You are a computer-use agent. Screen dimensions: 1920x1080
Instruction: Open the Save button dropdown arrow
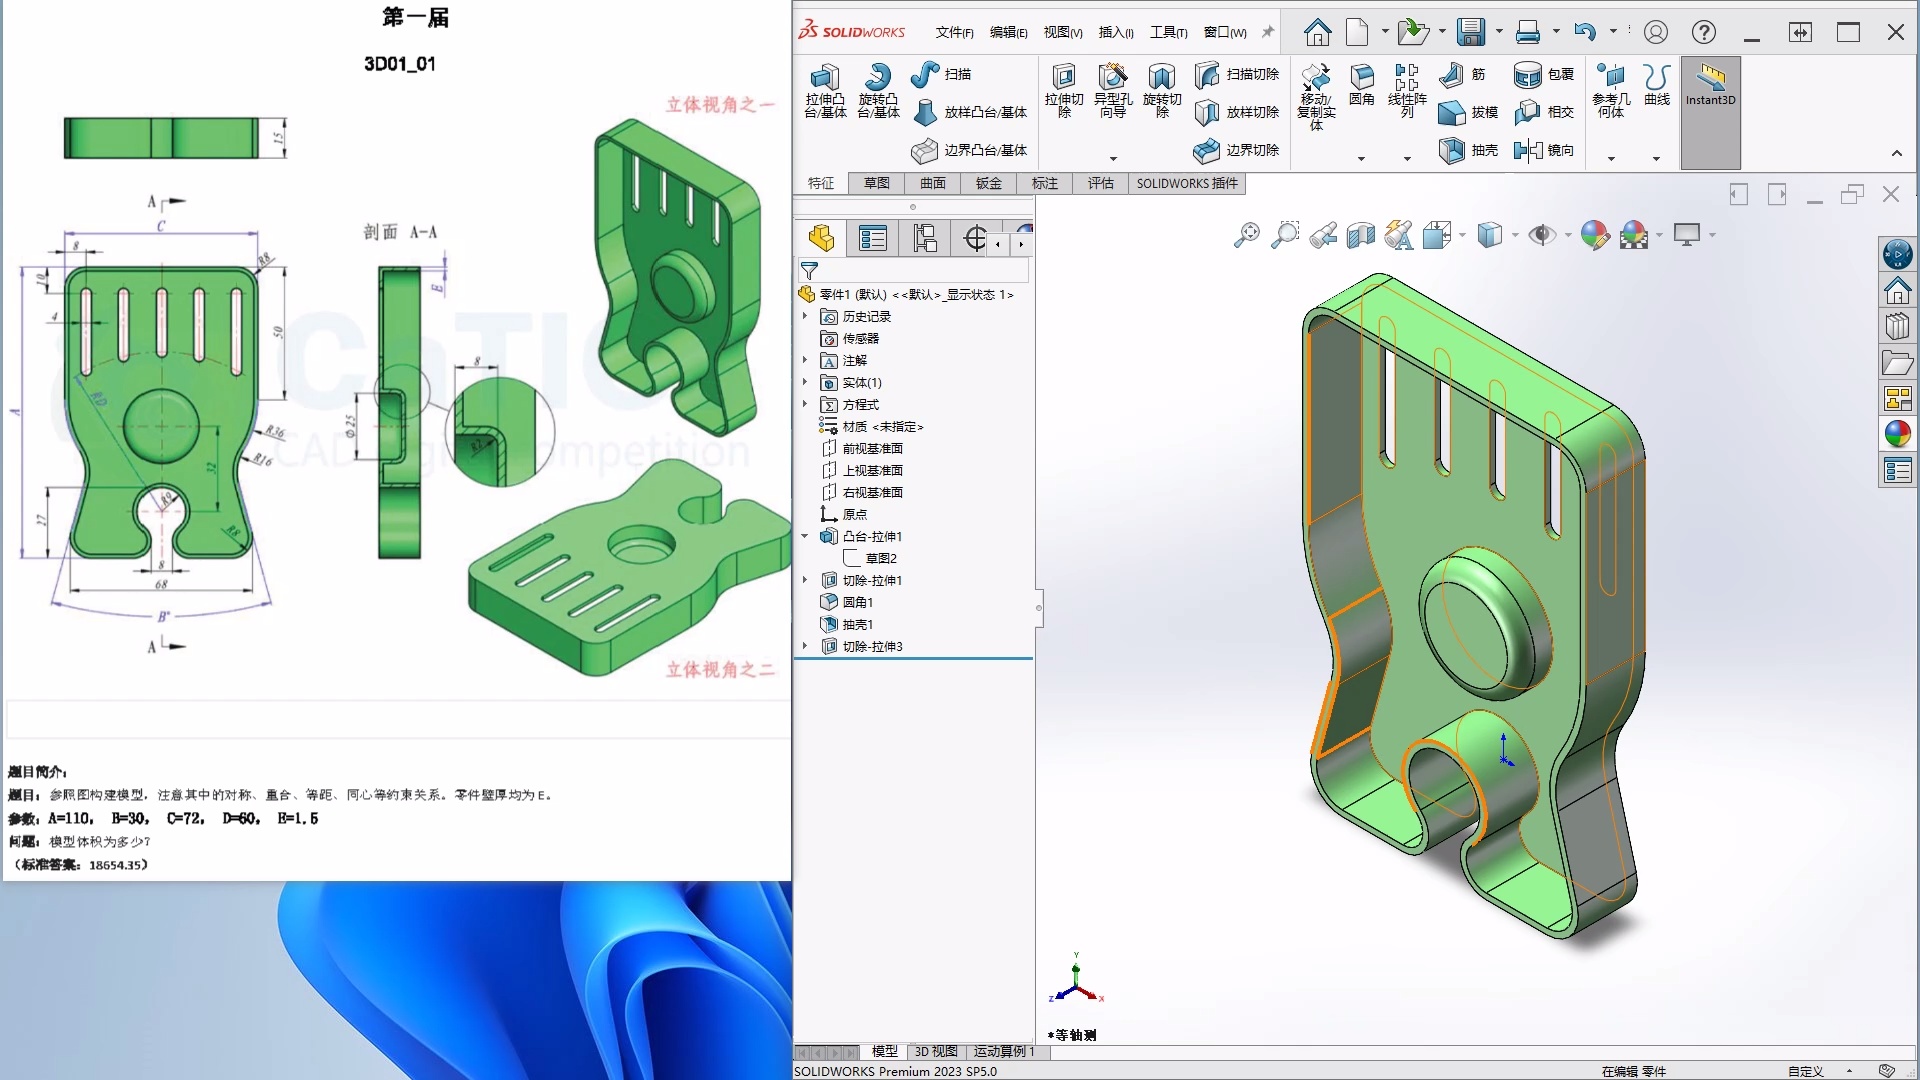[1499, 32]
